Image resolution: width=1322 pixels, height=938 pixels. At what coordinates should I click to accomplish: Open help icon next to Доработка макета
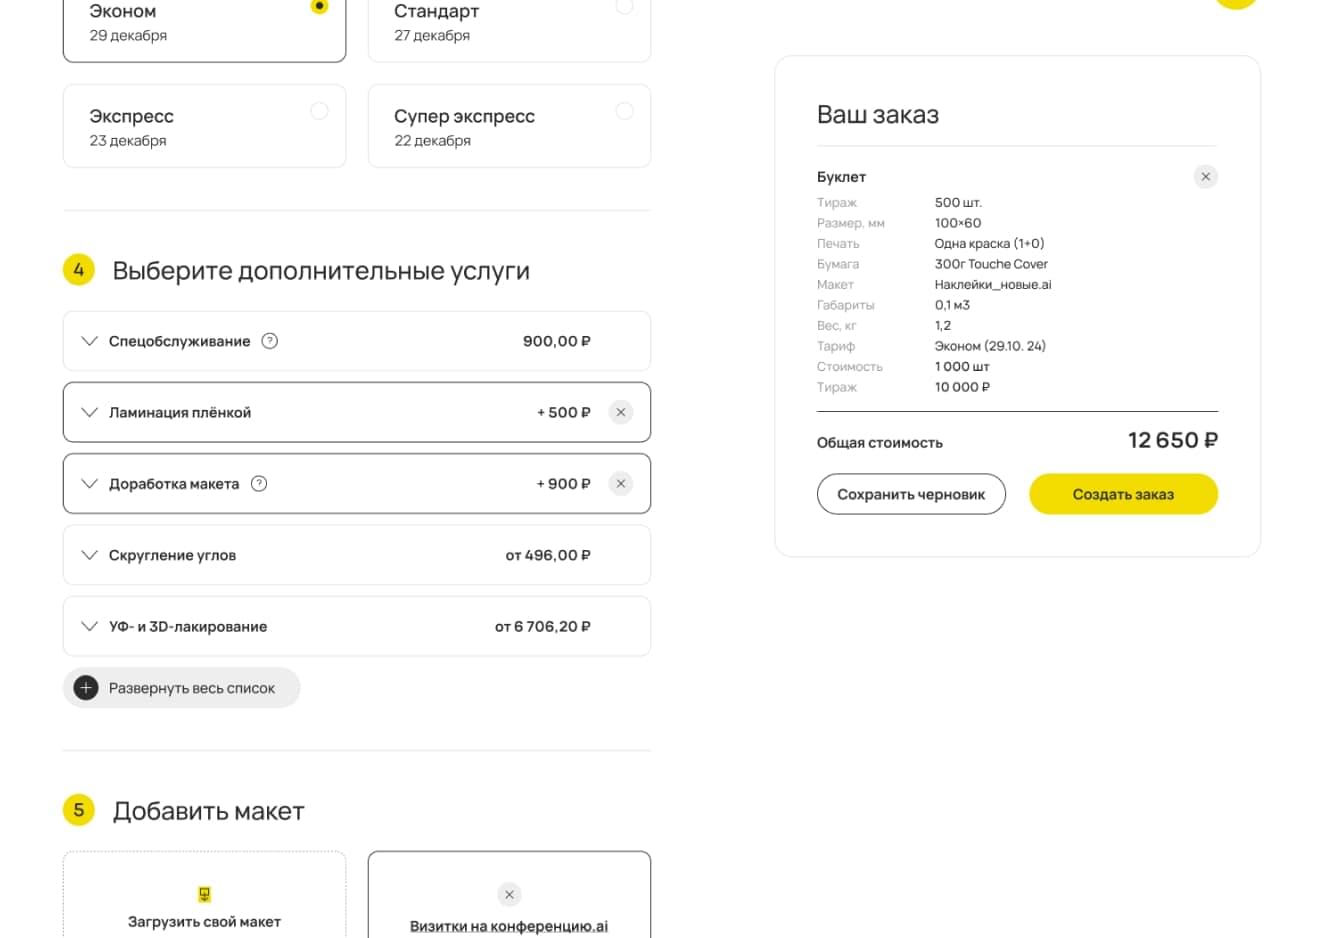click(x=259, y=484)
